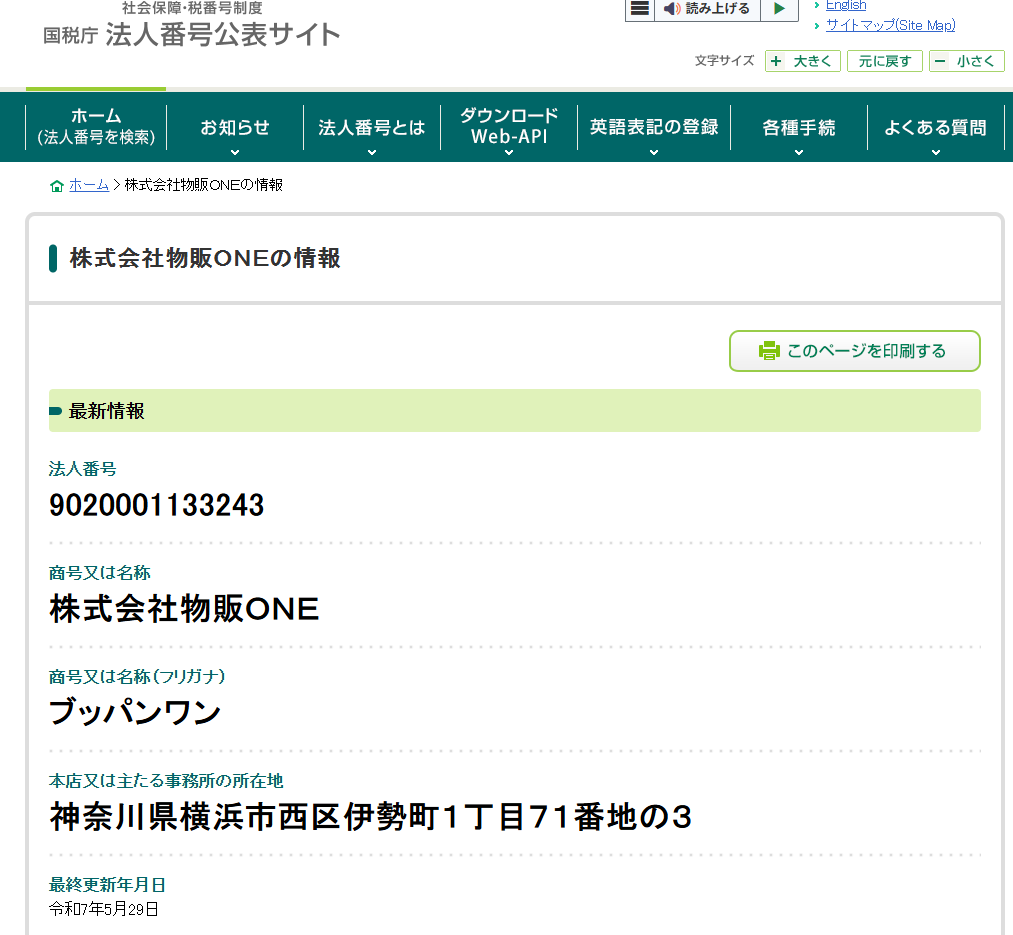Click the home icon in the breadcrumb
The height and width of the screenshot is (935, 1013).
(x=56, y=186)
